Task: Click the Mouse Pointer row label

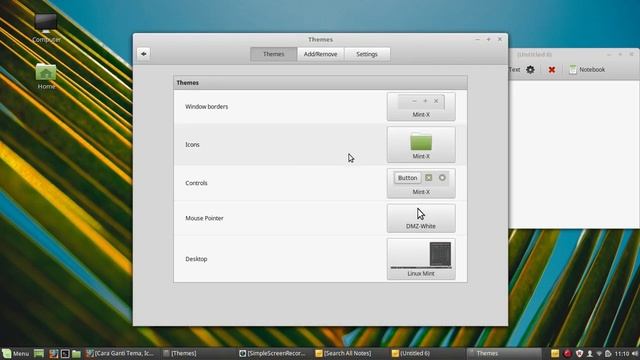Action: tap(204, 218)
